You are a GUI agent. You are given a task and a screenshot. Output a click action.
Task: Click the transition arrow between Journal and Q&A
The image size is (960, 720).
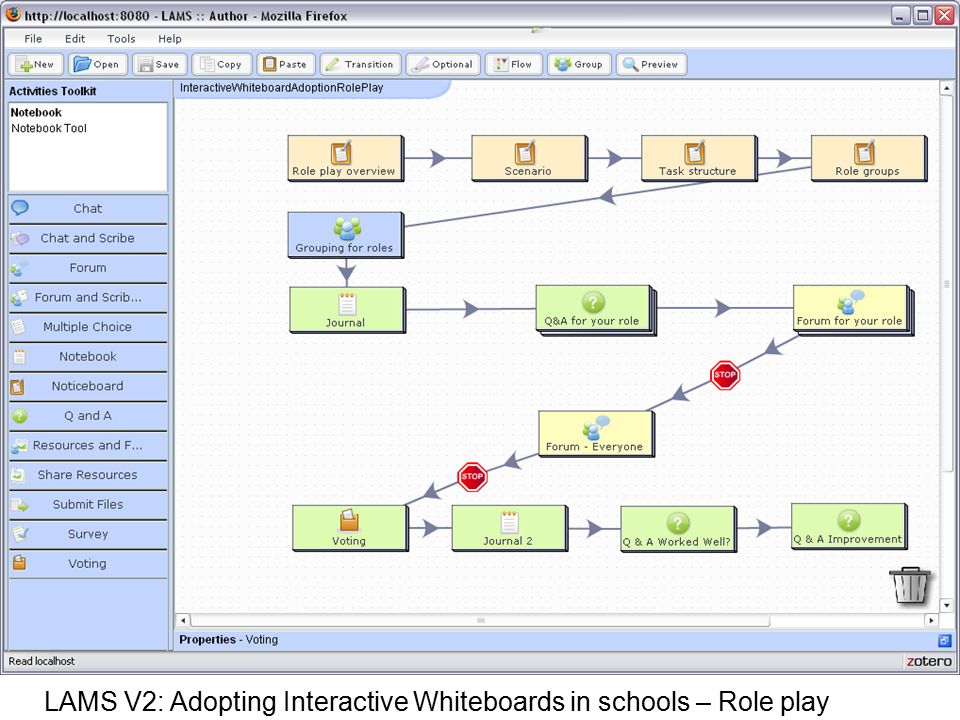pyautogui.click(x=470, y=309)
